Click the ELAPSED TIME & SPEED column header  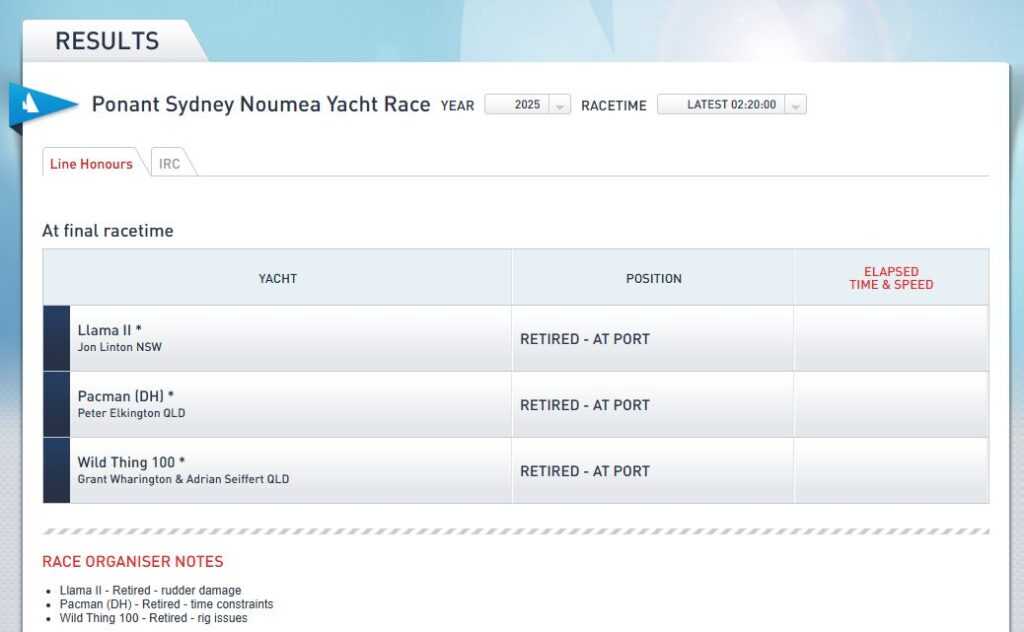point(890,278)
